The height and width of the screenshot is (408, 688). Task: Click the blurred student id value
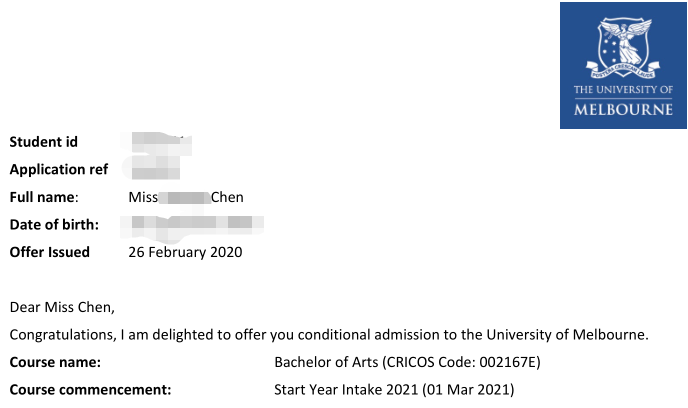tap(154, 142)
